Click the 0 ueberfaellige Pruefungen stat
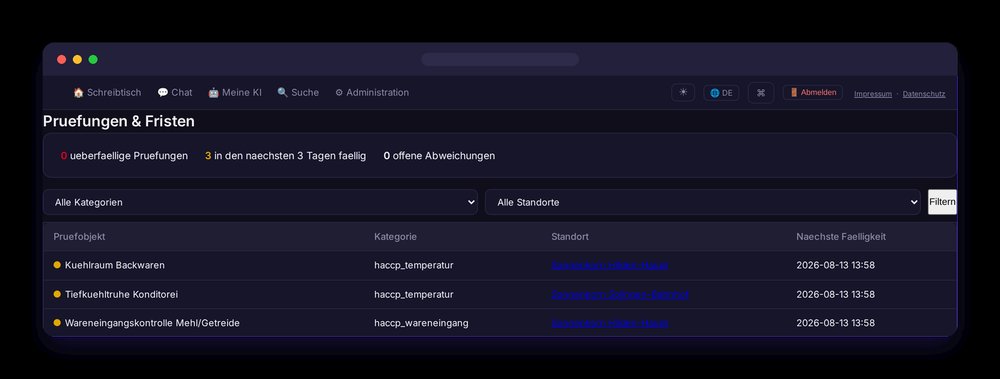Image resolution: width=1000 pixels, height=379 pixels. click(x=124, y=156)
